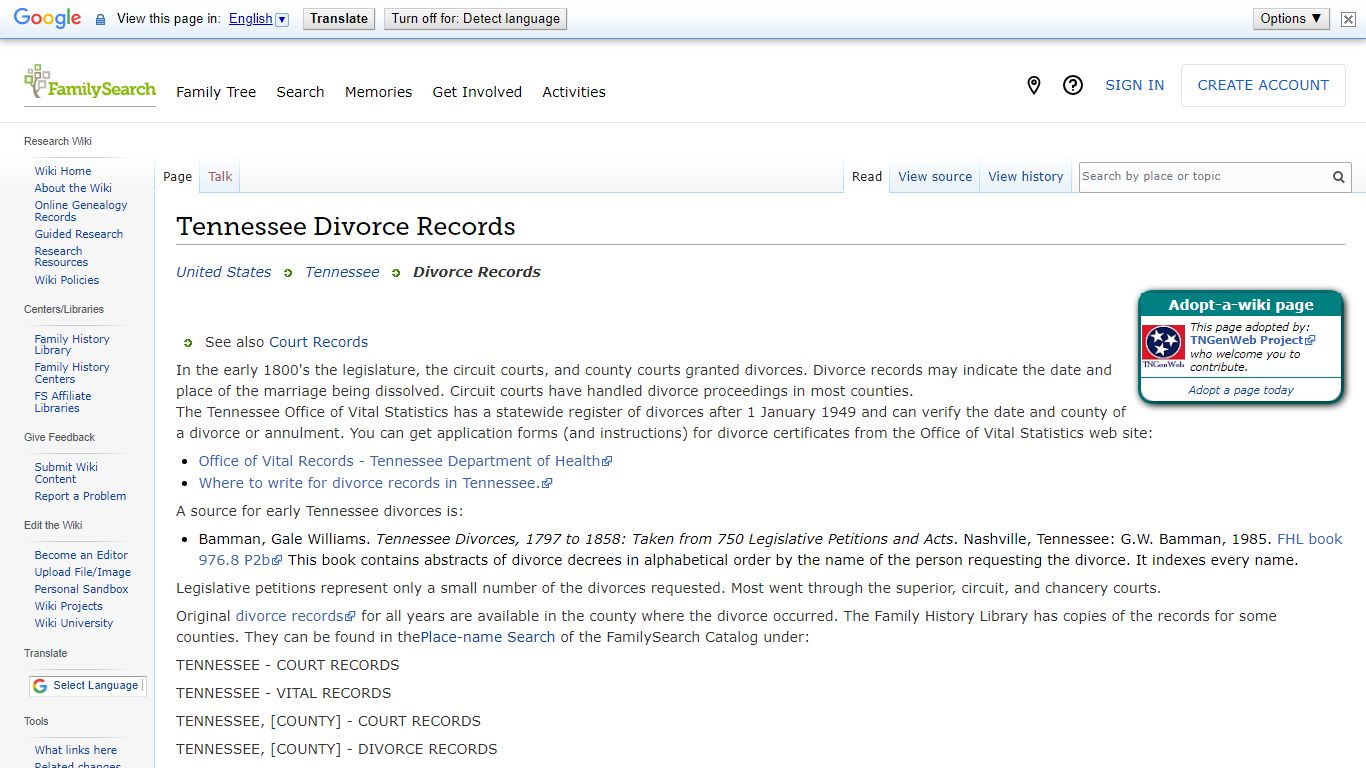The height and width of the screenshot is (768, 1366).
Task: Open Office of Vital Records link
Action: click(x=405, y=461)
